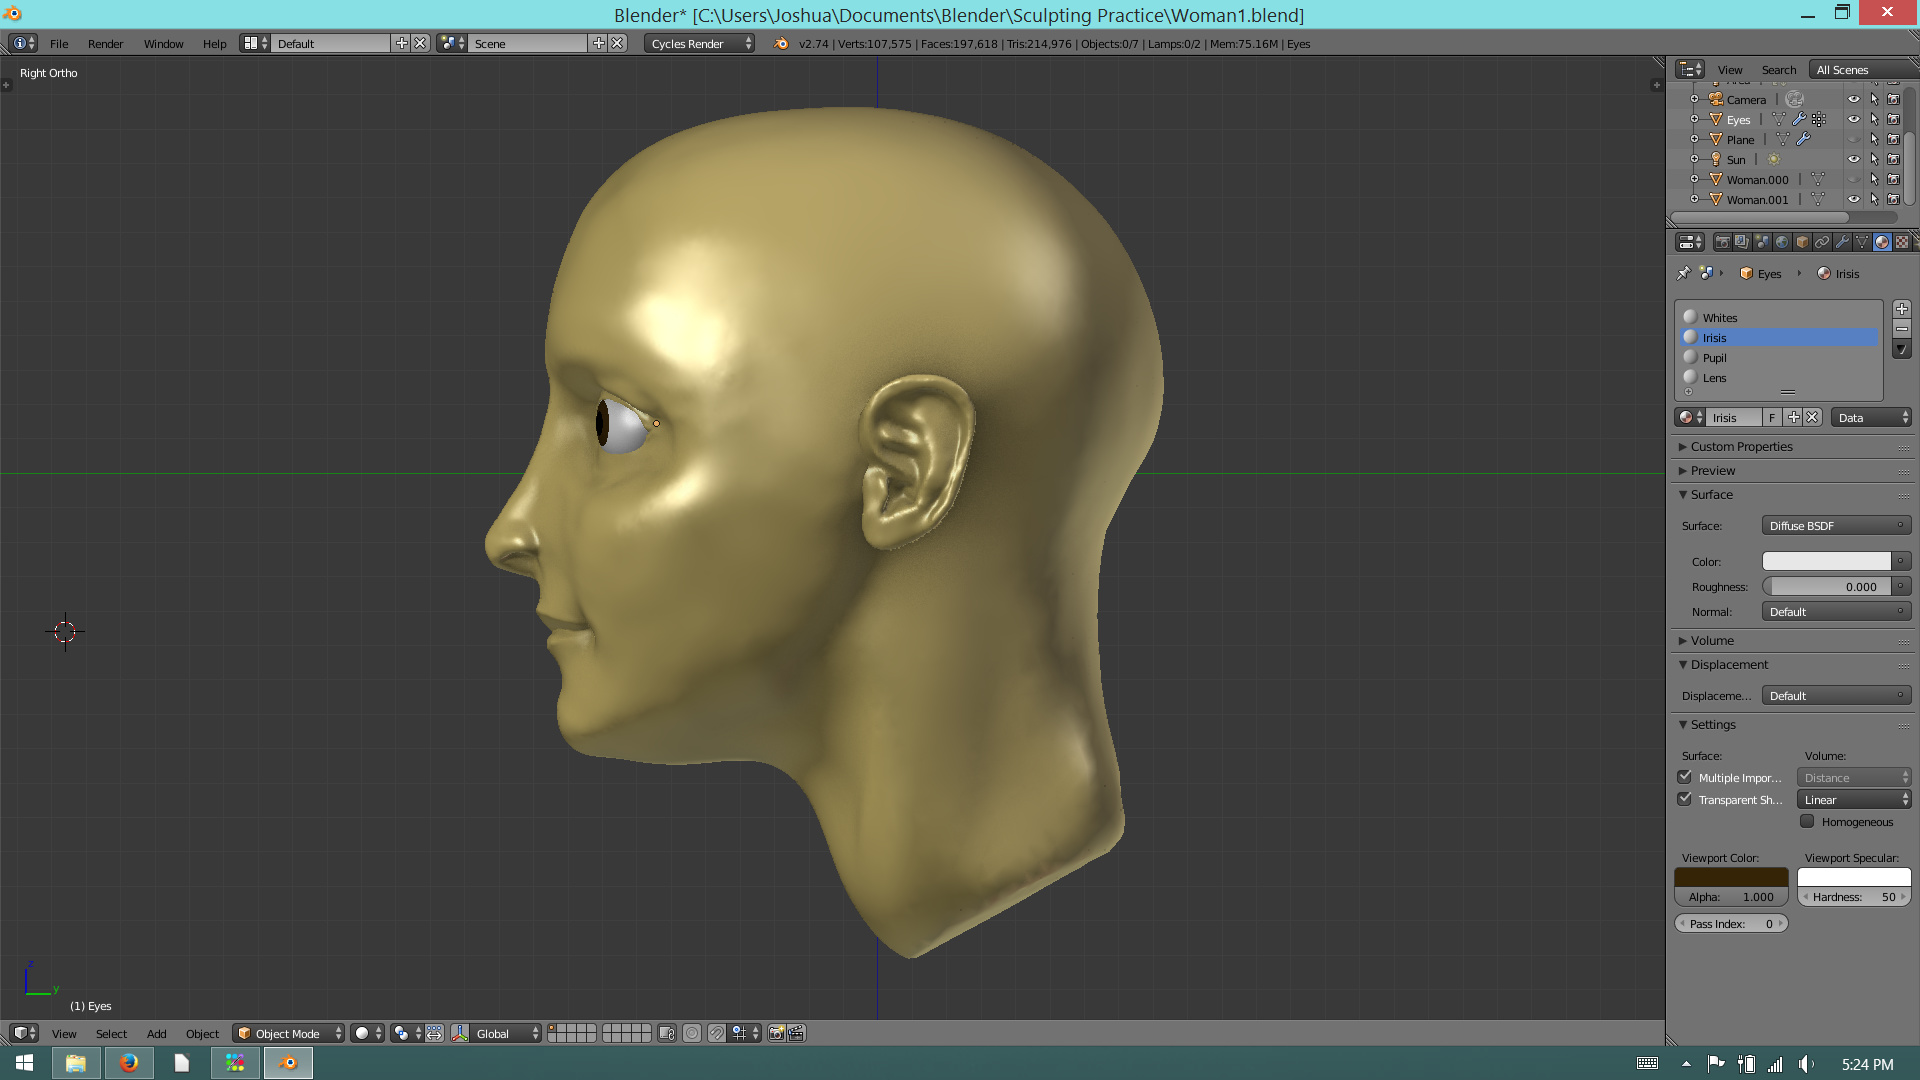The width and height of the screenshot is (1920, 1080).
Task: Open the Scene properties tab
Action: coord(1762,242)
